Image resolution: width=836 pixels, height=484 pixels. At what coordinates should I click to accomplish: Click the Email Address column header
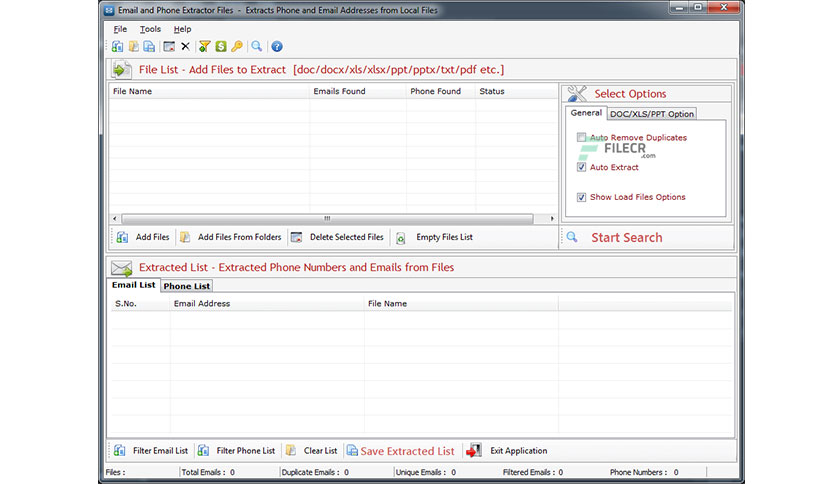click(267, 303)
